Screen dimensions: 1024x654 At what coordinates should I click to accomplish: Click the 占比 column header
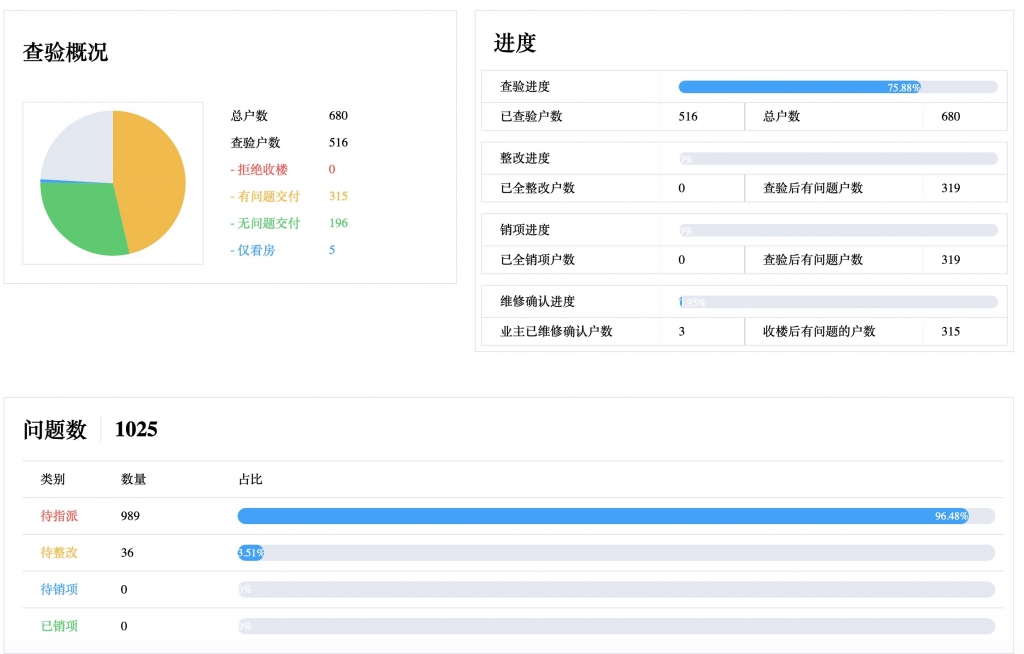(250, 479)
